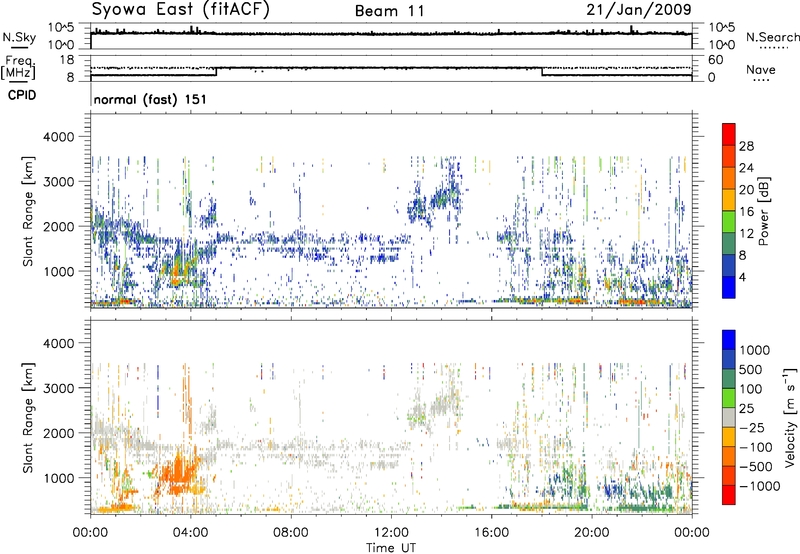Select the '18' frequency axis tick
Screen dimensions: 800x554
point(67,60)
